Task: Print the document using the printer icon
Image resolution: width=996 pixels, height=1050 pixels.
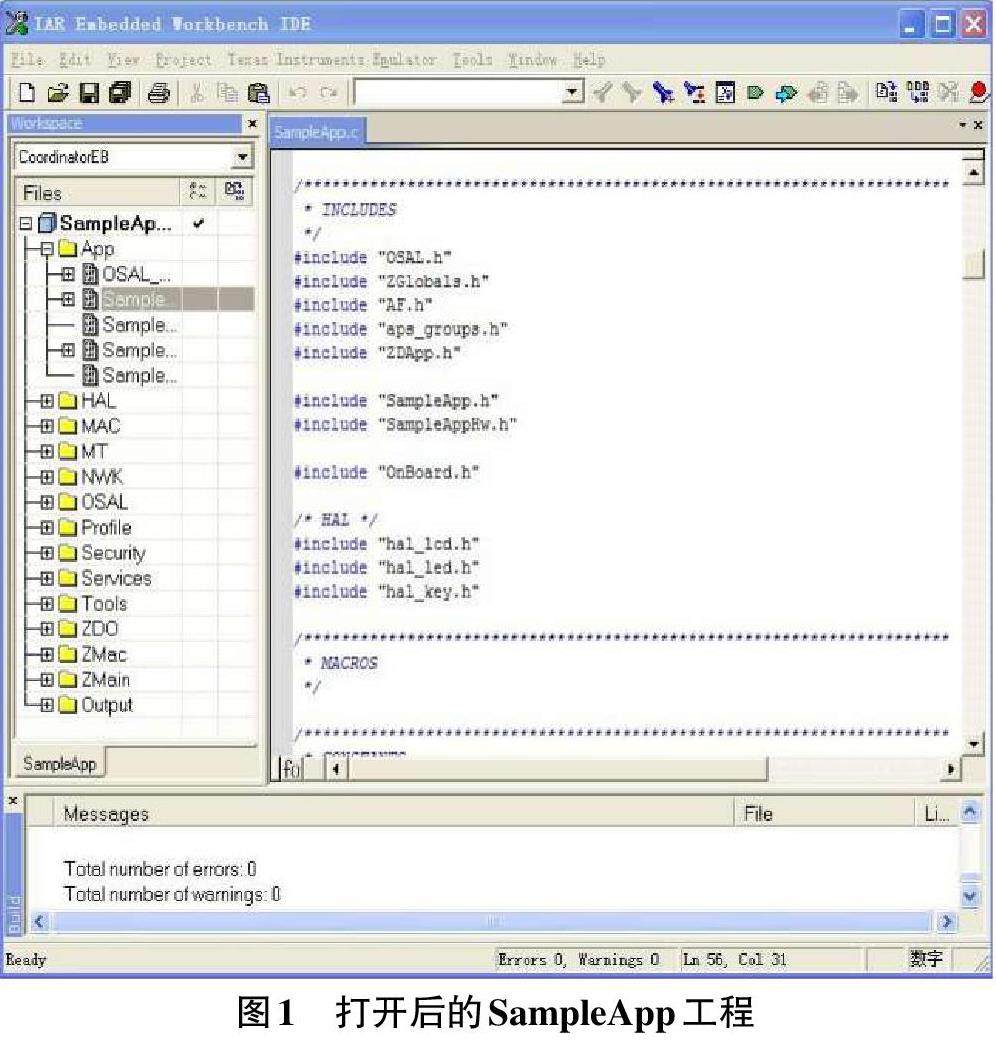Action: click(x=158, y=92)
